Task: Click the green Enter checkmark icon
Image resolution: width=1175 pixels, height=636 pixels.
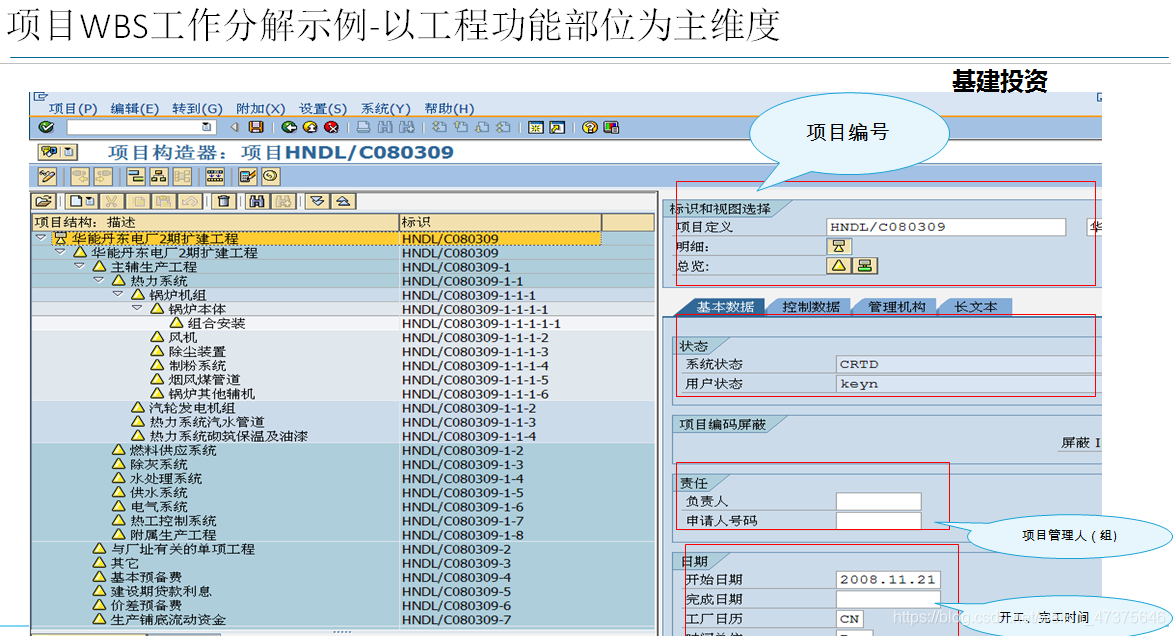Action: click(46, 127)
